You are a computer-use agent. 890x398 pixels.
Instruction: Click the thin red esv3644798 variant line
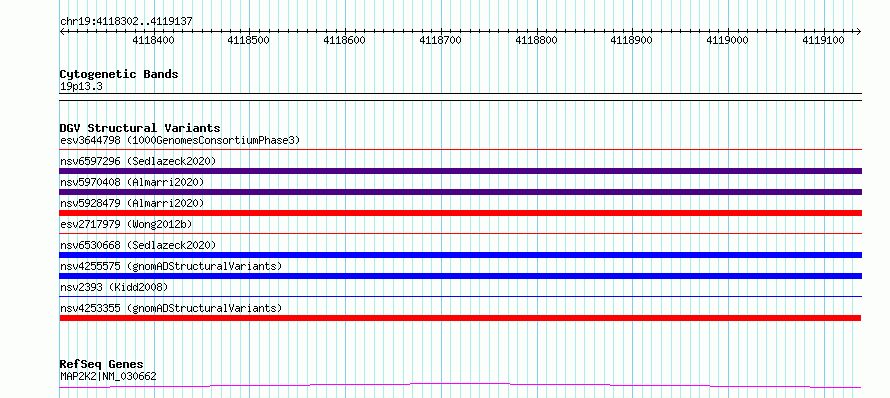click(460, 149)
